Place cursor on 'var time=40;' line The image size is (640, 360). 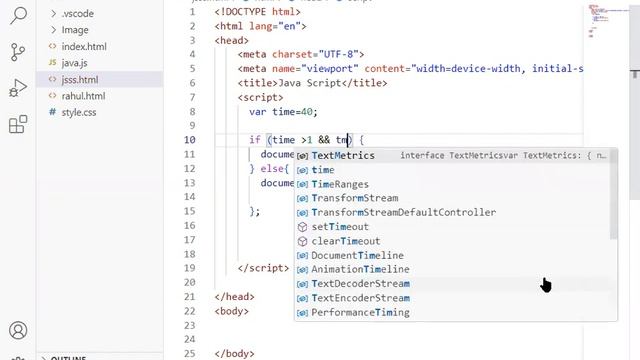tap(283, 111)
